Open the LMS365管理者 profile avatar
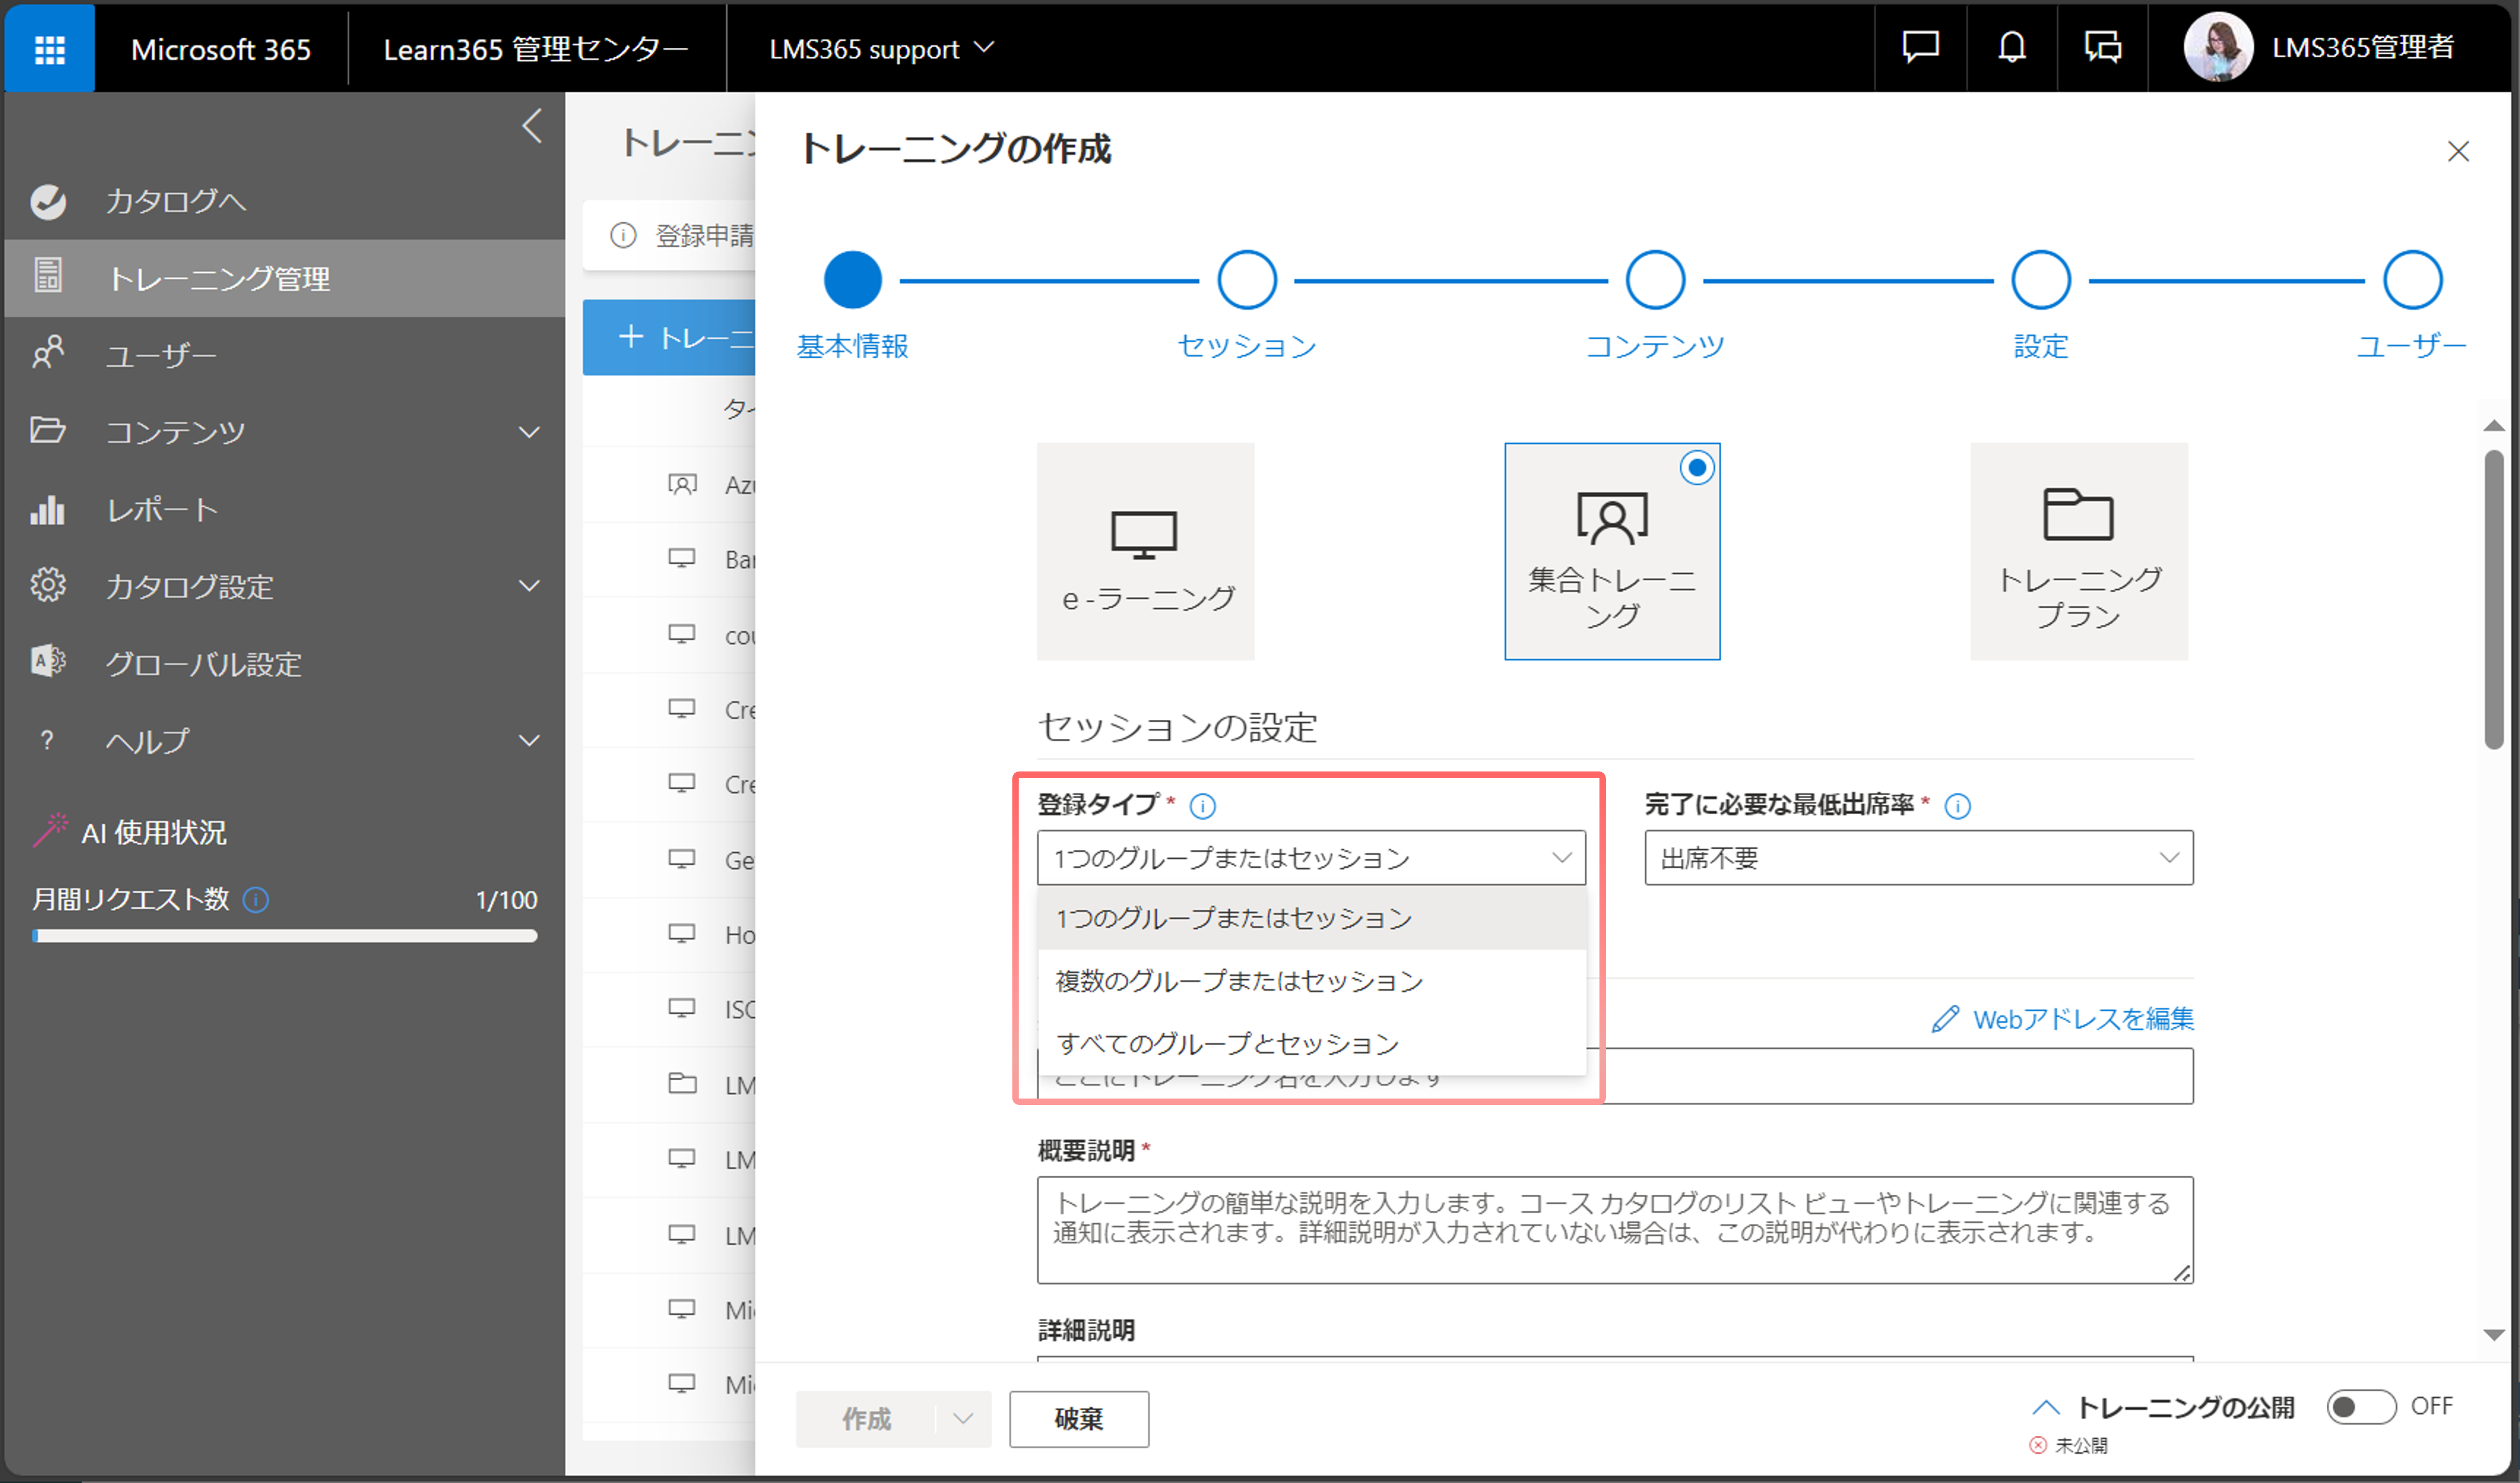Image resolution: width=2520 pixels, height=1483 pixels. coord(2218,47)
